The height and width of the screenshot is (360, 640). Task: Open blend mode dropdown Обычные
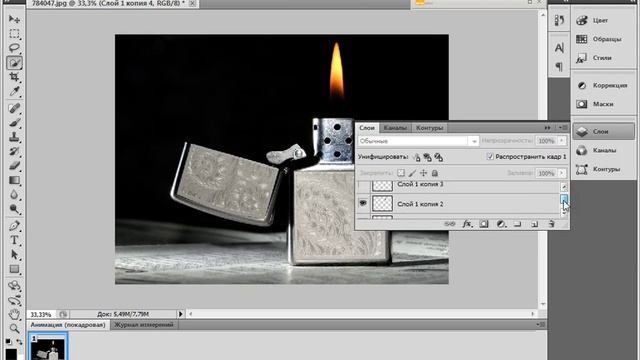point(418,141)
